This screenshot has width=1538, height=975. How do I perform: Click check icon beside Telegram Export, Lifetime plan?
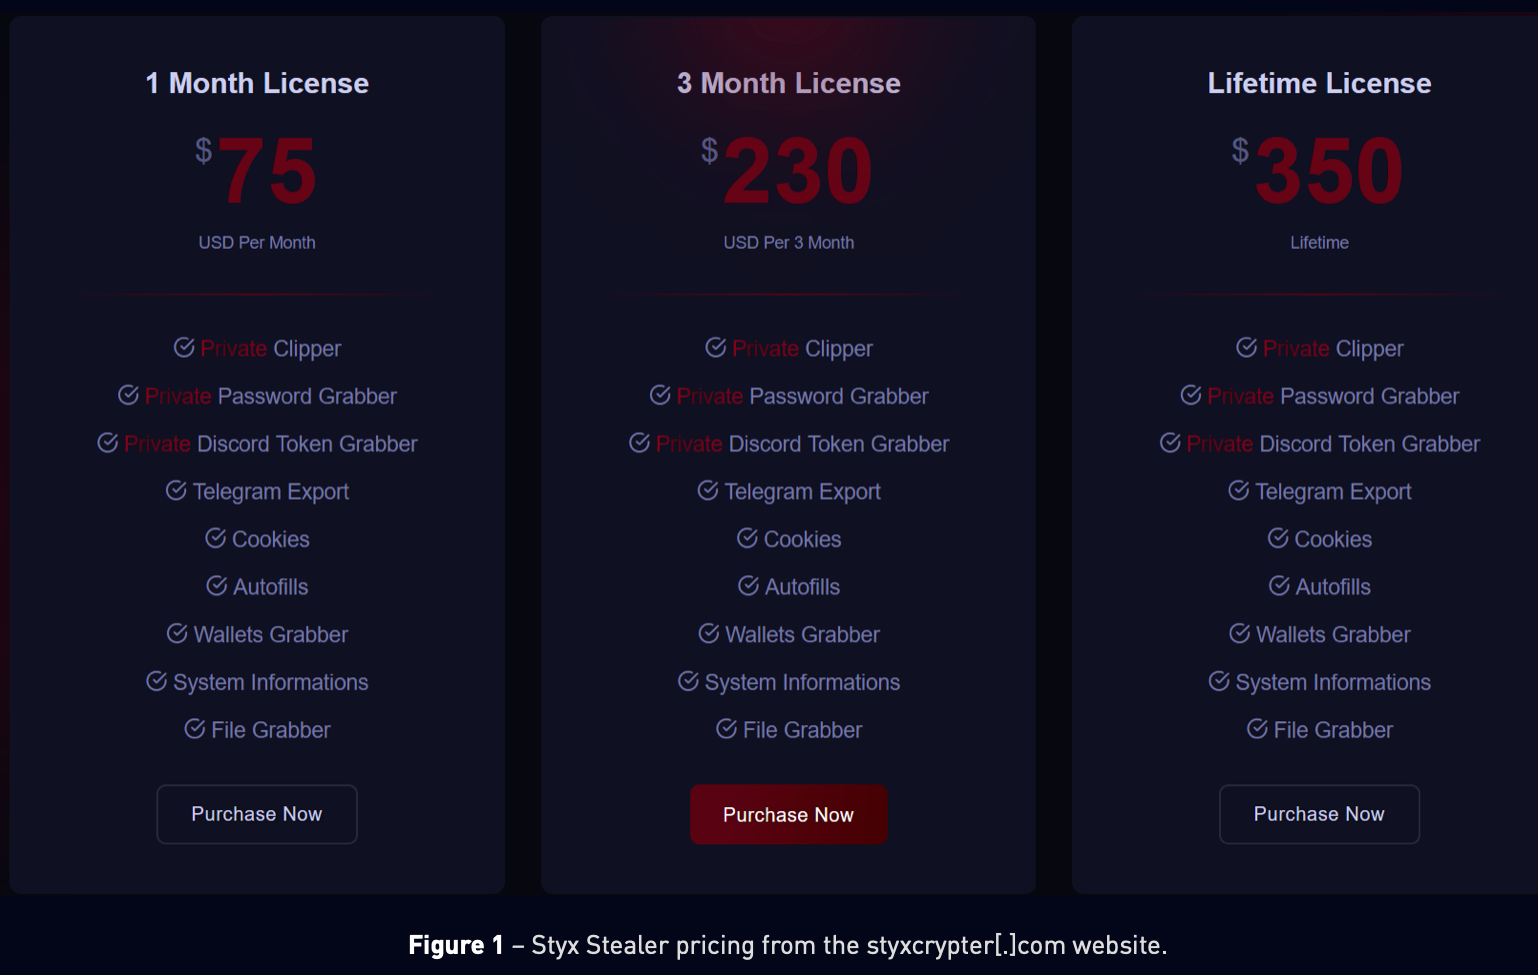[x=1239, y=490]
